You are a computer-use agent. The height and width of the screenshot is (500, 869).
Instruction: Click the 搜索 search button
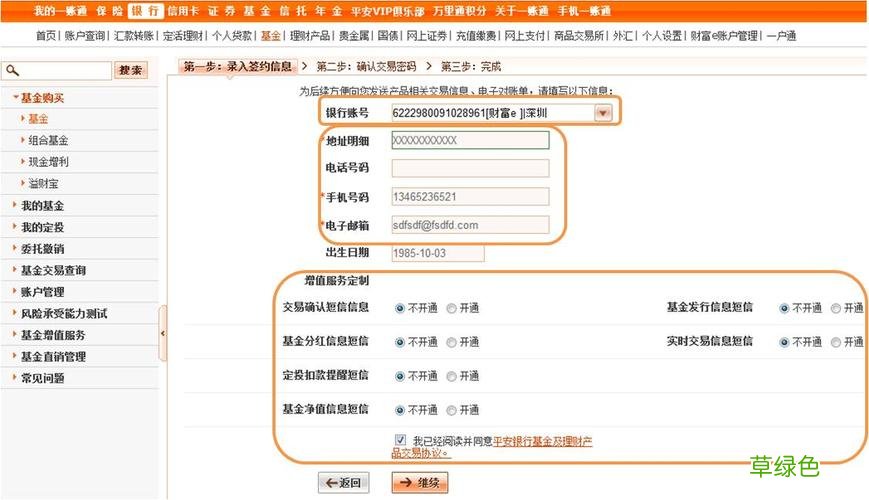point(131,70)
